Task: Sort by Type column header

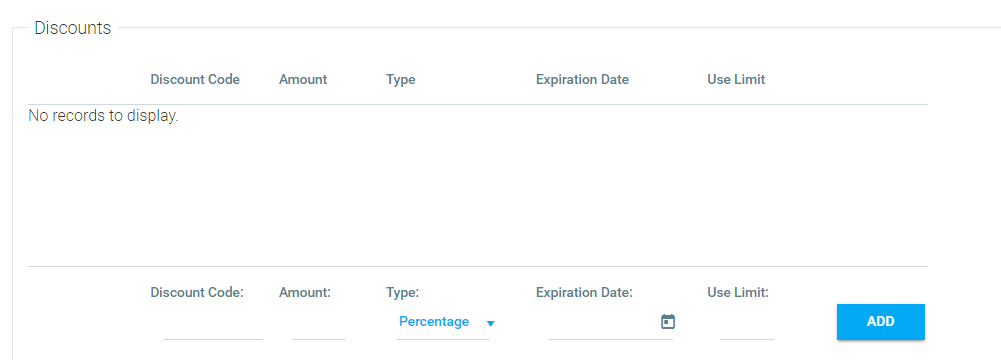Action: [x=400, y=80]
